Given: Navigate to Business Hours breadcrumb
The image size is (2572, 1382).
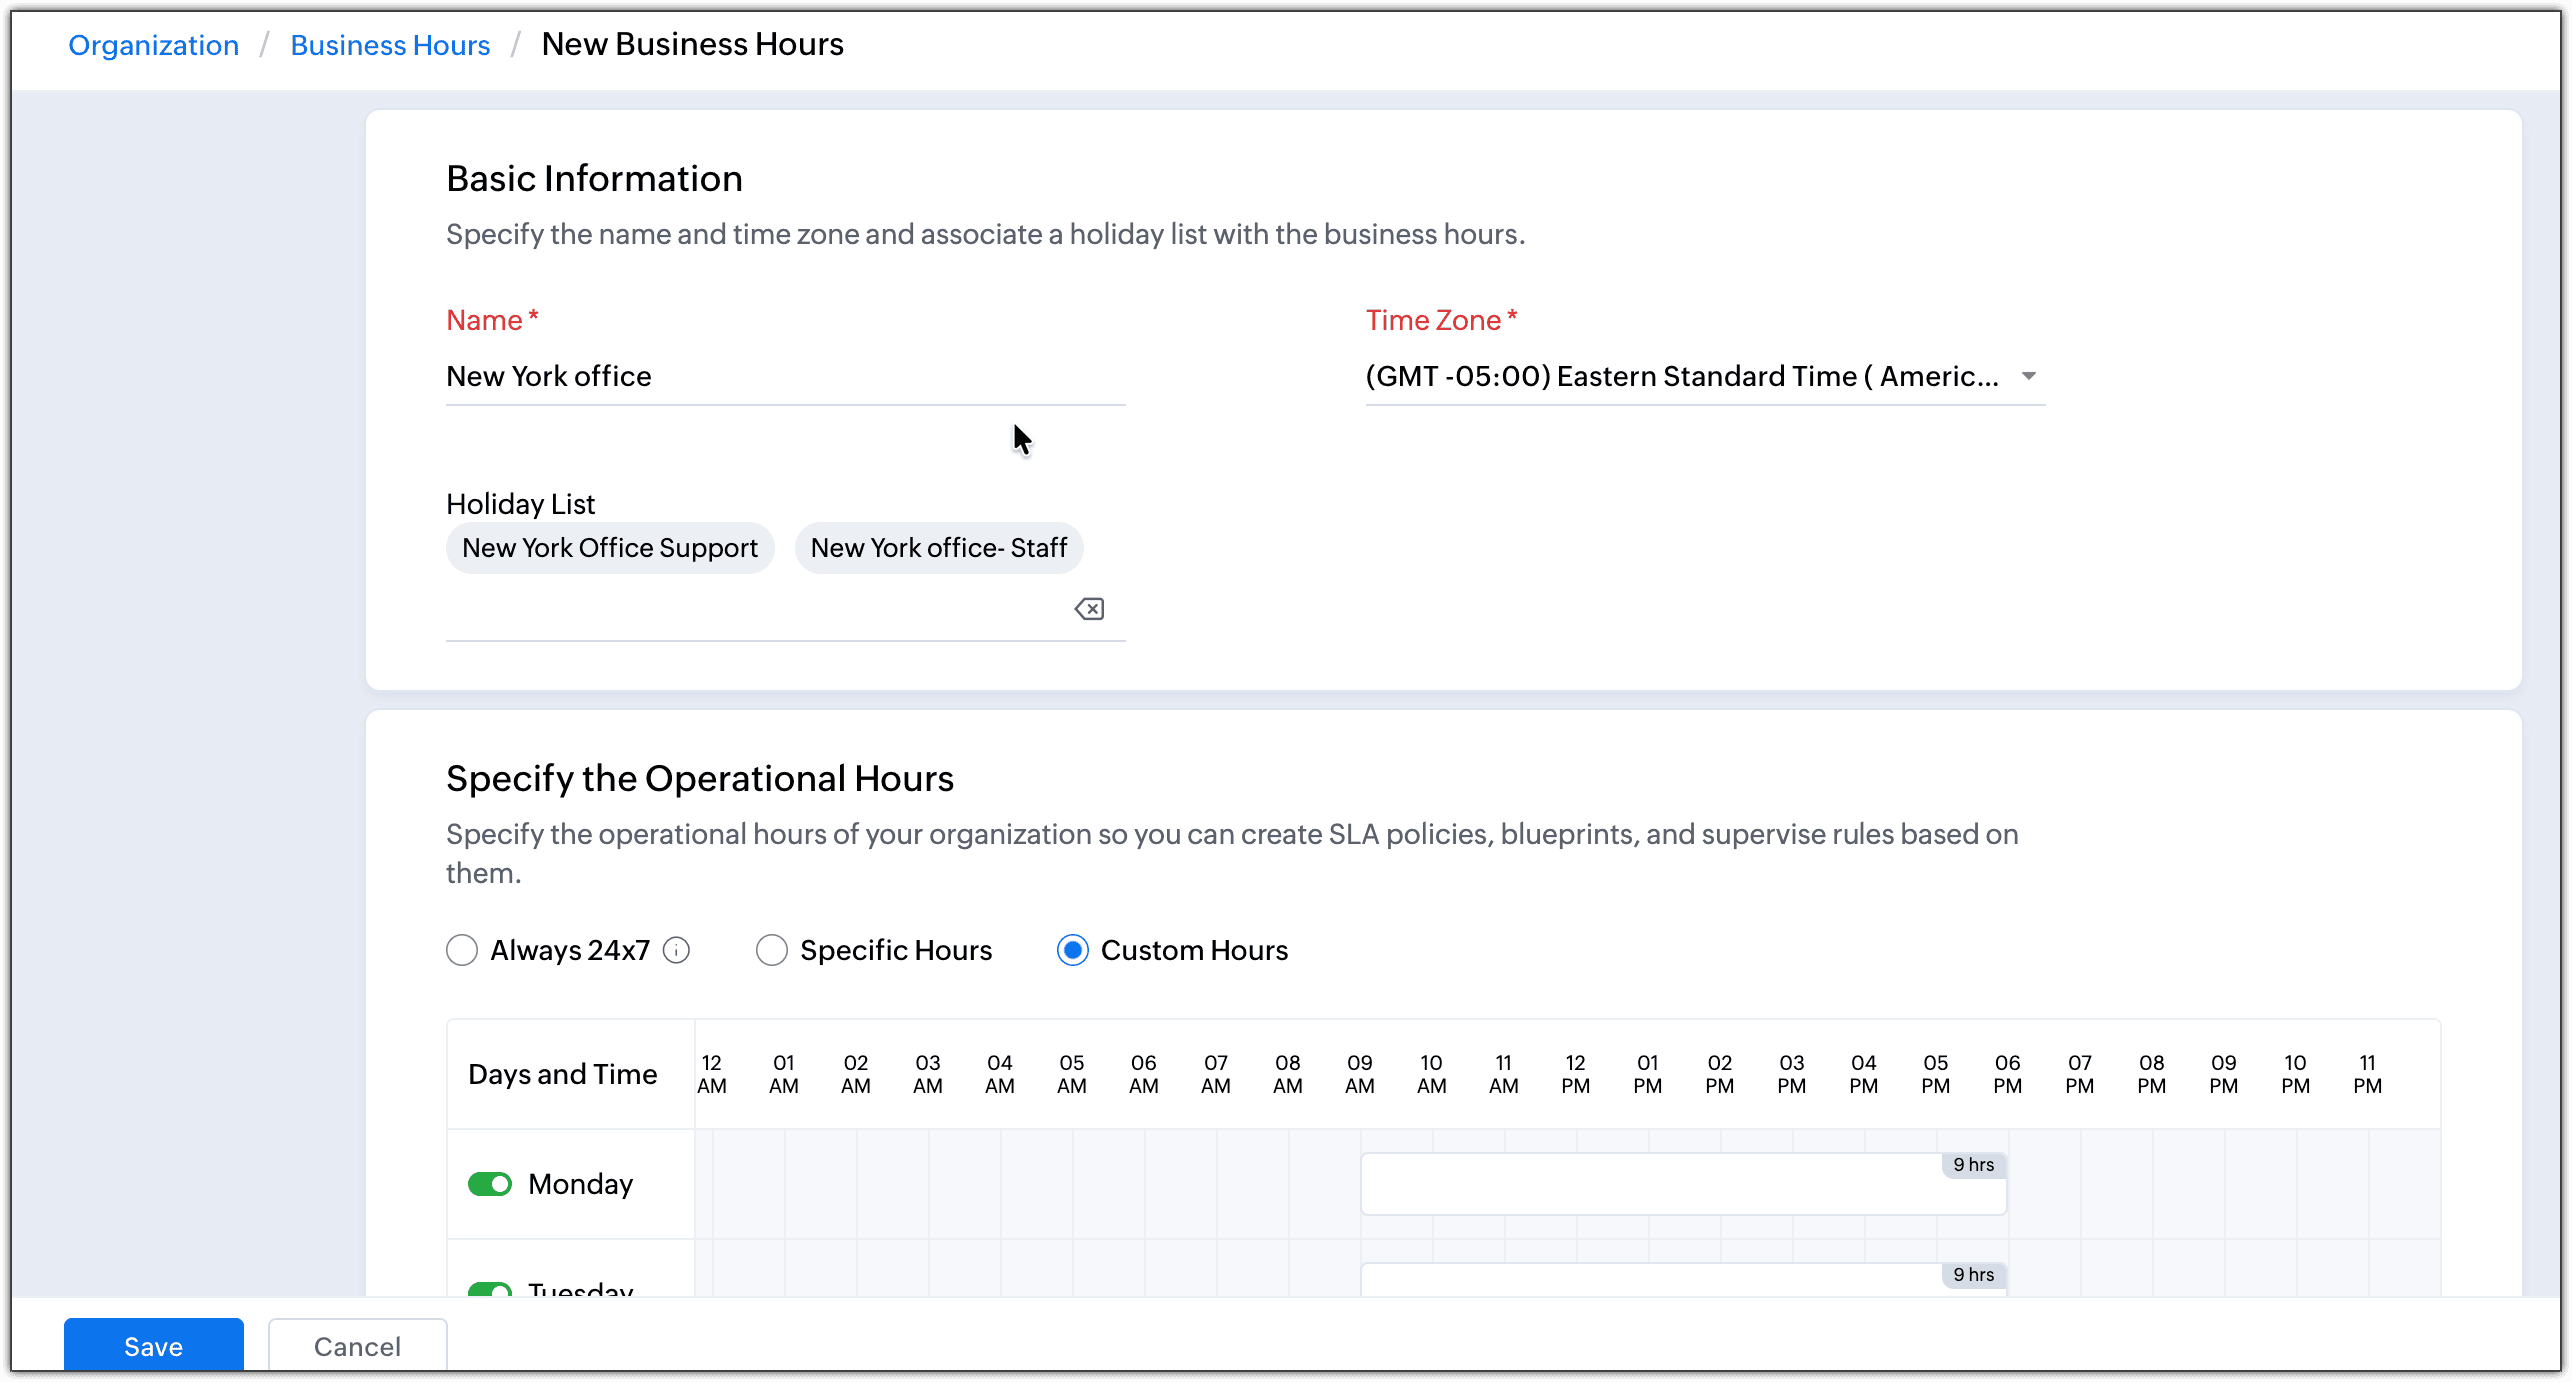Looking at the screenshot, I should (x=390, y=45).
